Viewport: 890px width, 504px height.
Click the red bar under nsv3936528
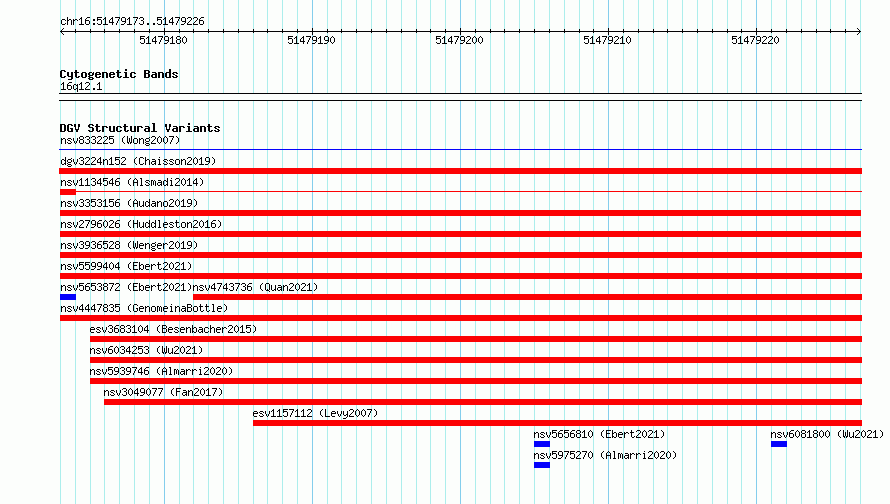pos(460,255)
